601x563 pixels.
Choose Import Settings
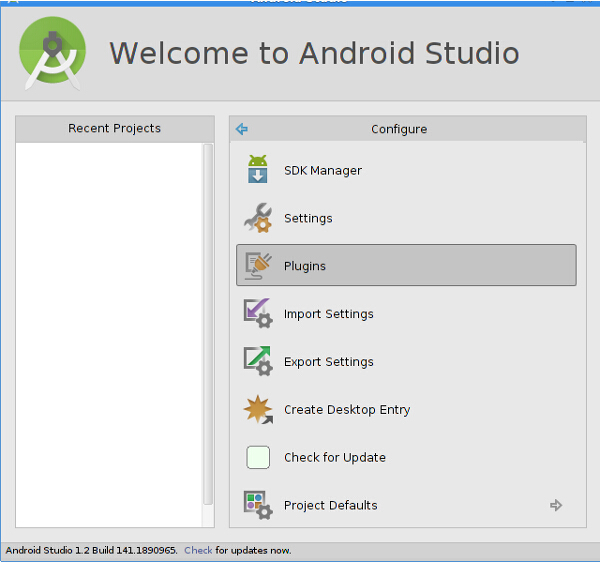click(x=406, y=314)
